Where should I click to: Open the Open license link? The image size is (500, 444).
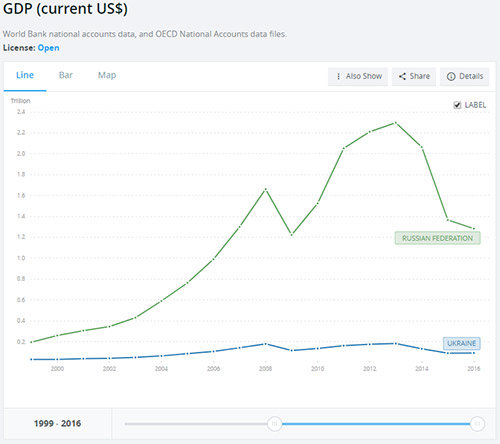48,48
